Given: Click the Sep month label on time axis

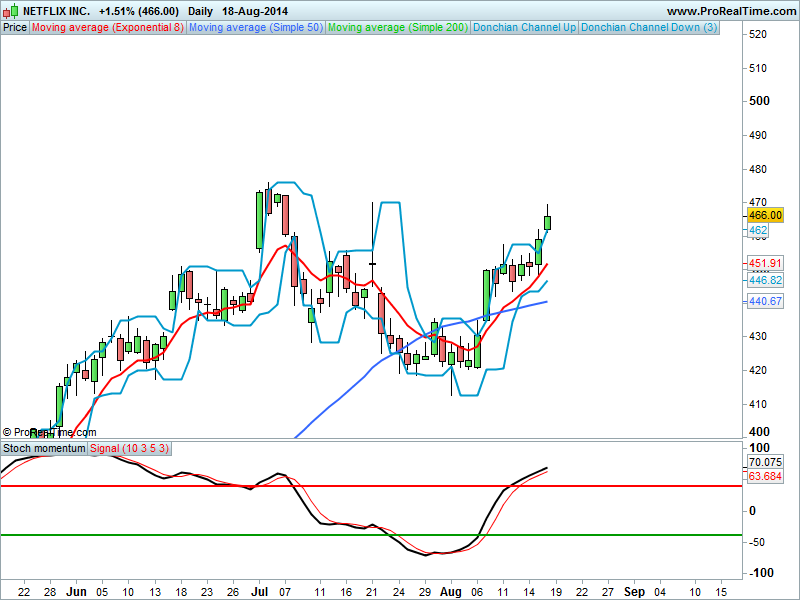Looking at the screenshot, I should (x=634, y=592).
